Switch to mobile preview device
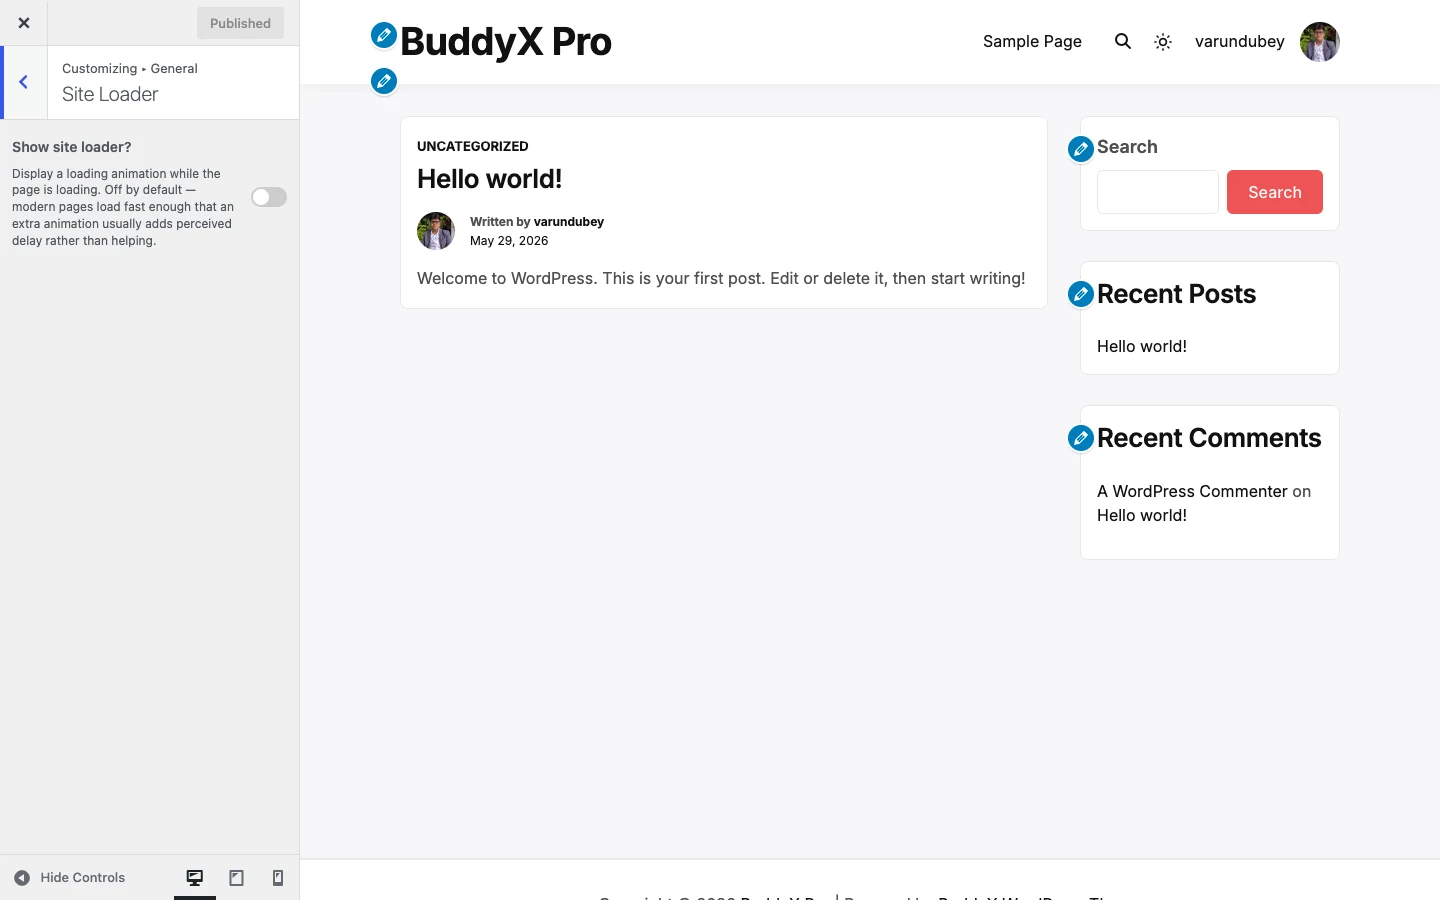 (x=278, y=878)
